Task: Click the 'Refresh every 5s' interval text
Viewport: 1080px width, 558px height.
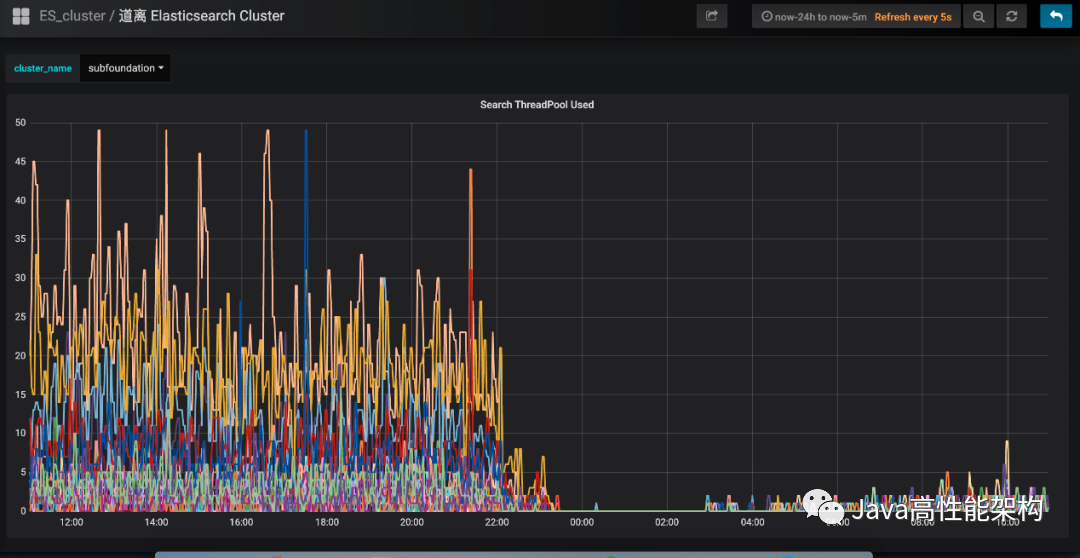Action: coord(912,17)
